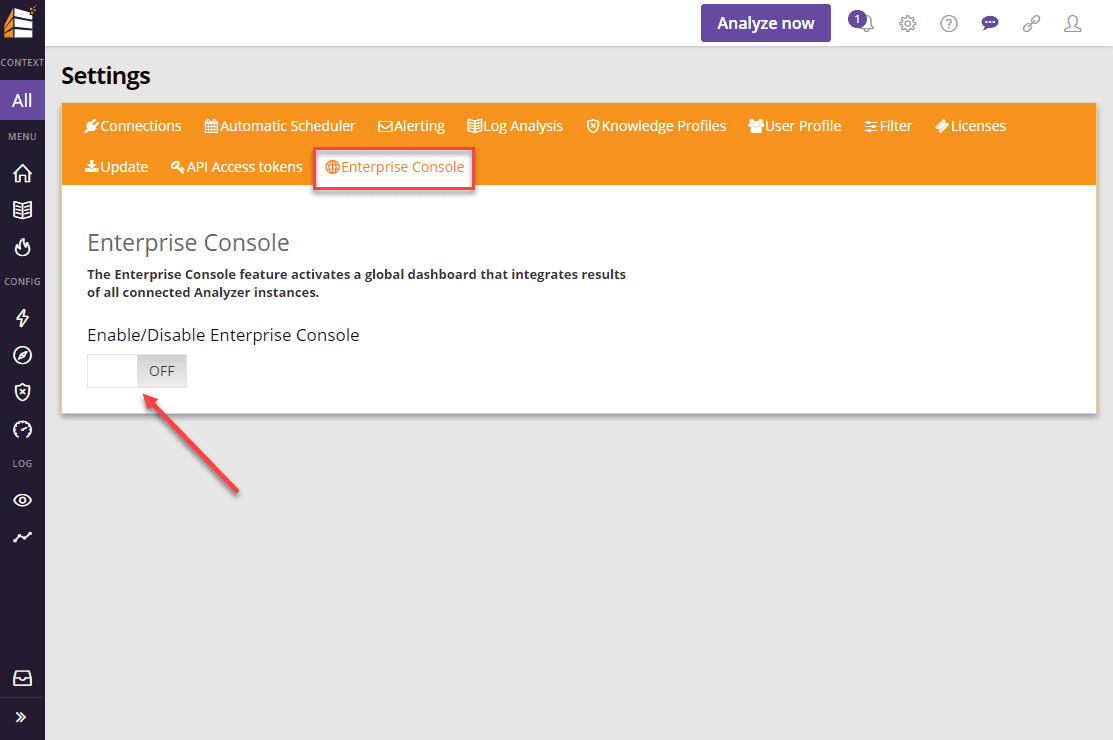Screen dimensions: 1113x740
Task: Select the trend chart icon in the sidebar
Action: 22,537
